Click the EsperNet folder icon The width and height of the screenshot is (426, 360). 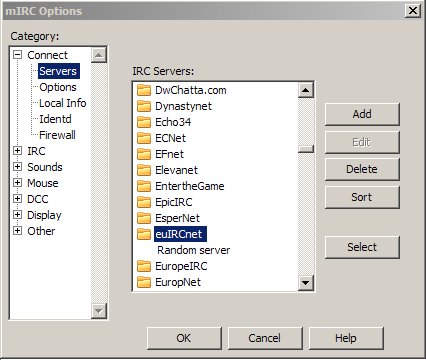click(144, 218)
